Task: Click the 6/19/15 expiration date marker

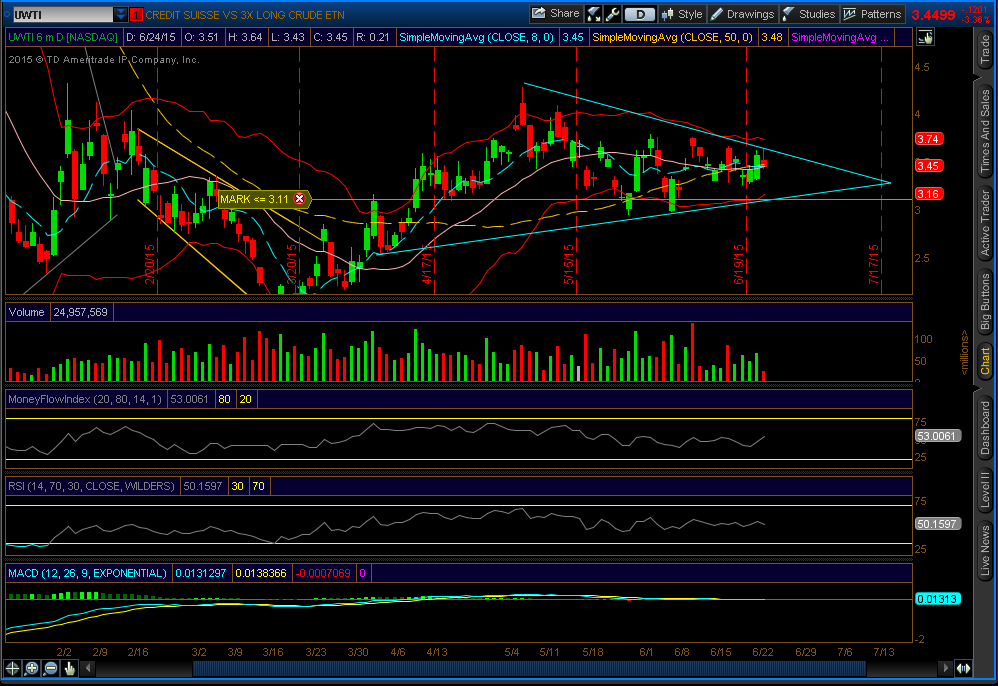Action: pyautogui.click(x=738, y=264)
